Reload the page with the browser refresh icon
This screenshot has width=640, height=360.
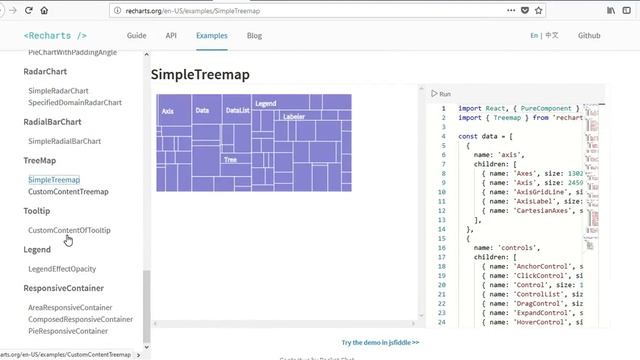click(29, 11)
